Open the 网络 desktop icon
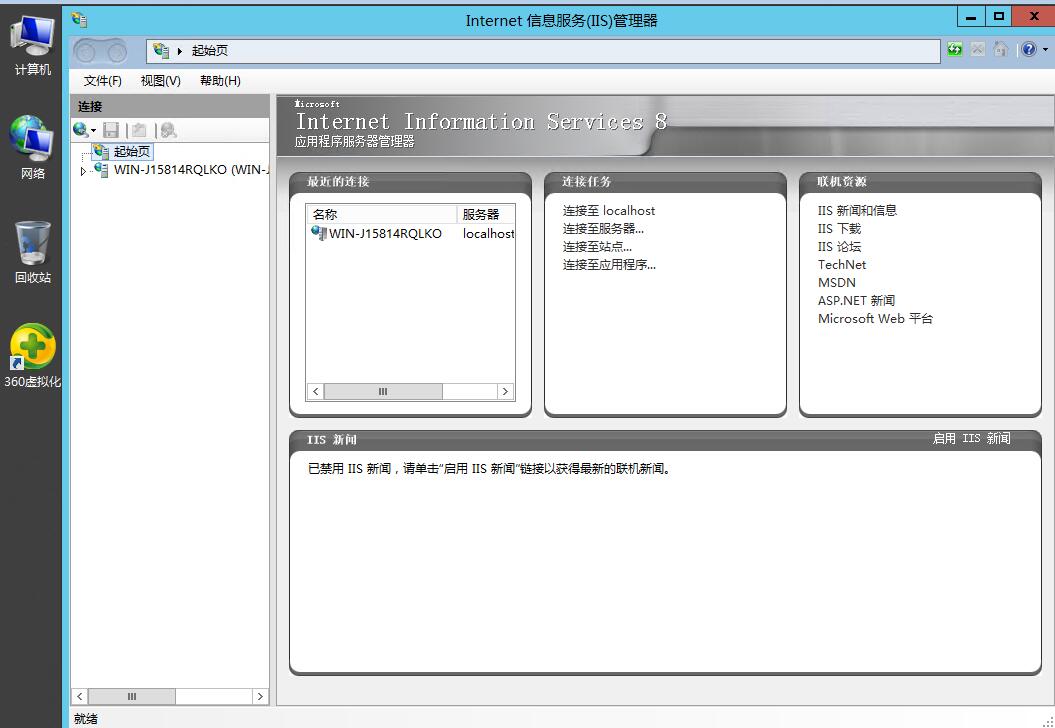Screen dimensions: 1055x728 pyautogui.click(x=32, y=147)
